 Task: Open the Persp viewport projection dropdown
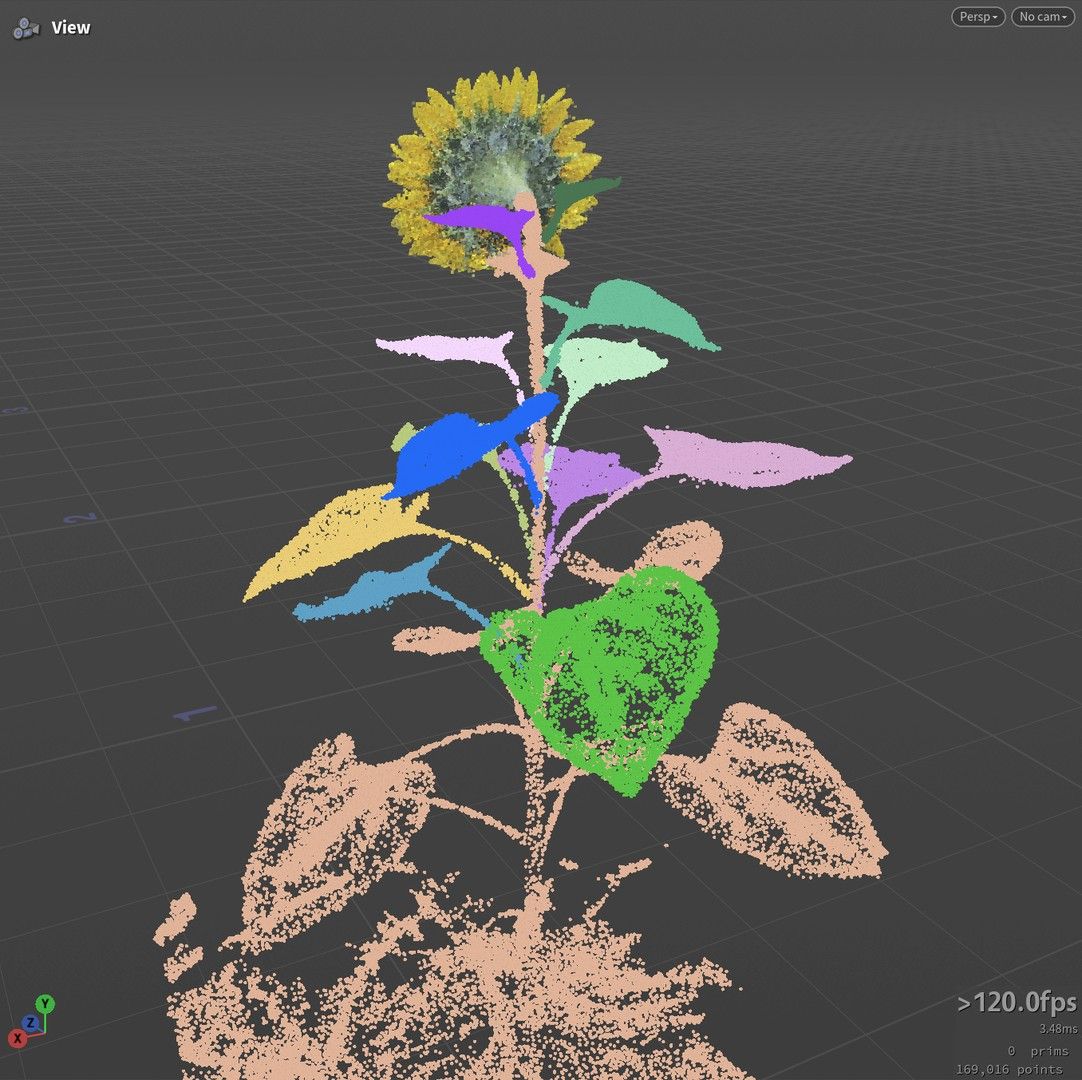tap(978, 17)
